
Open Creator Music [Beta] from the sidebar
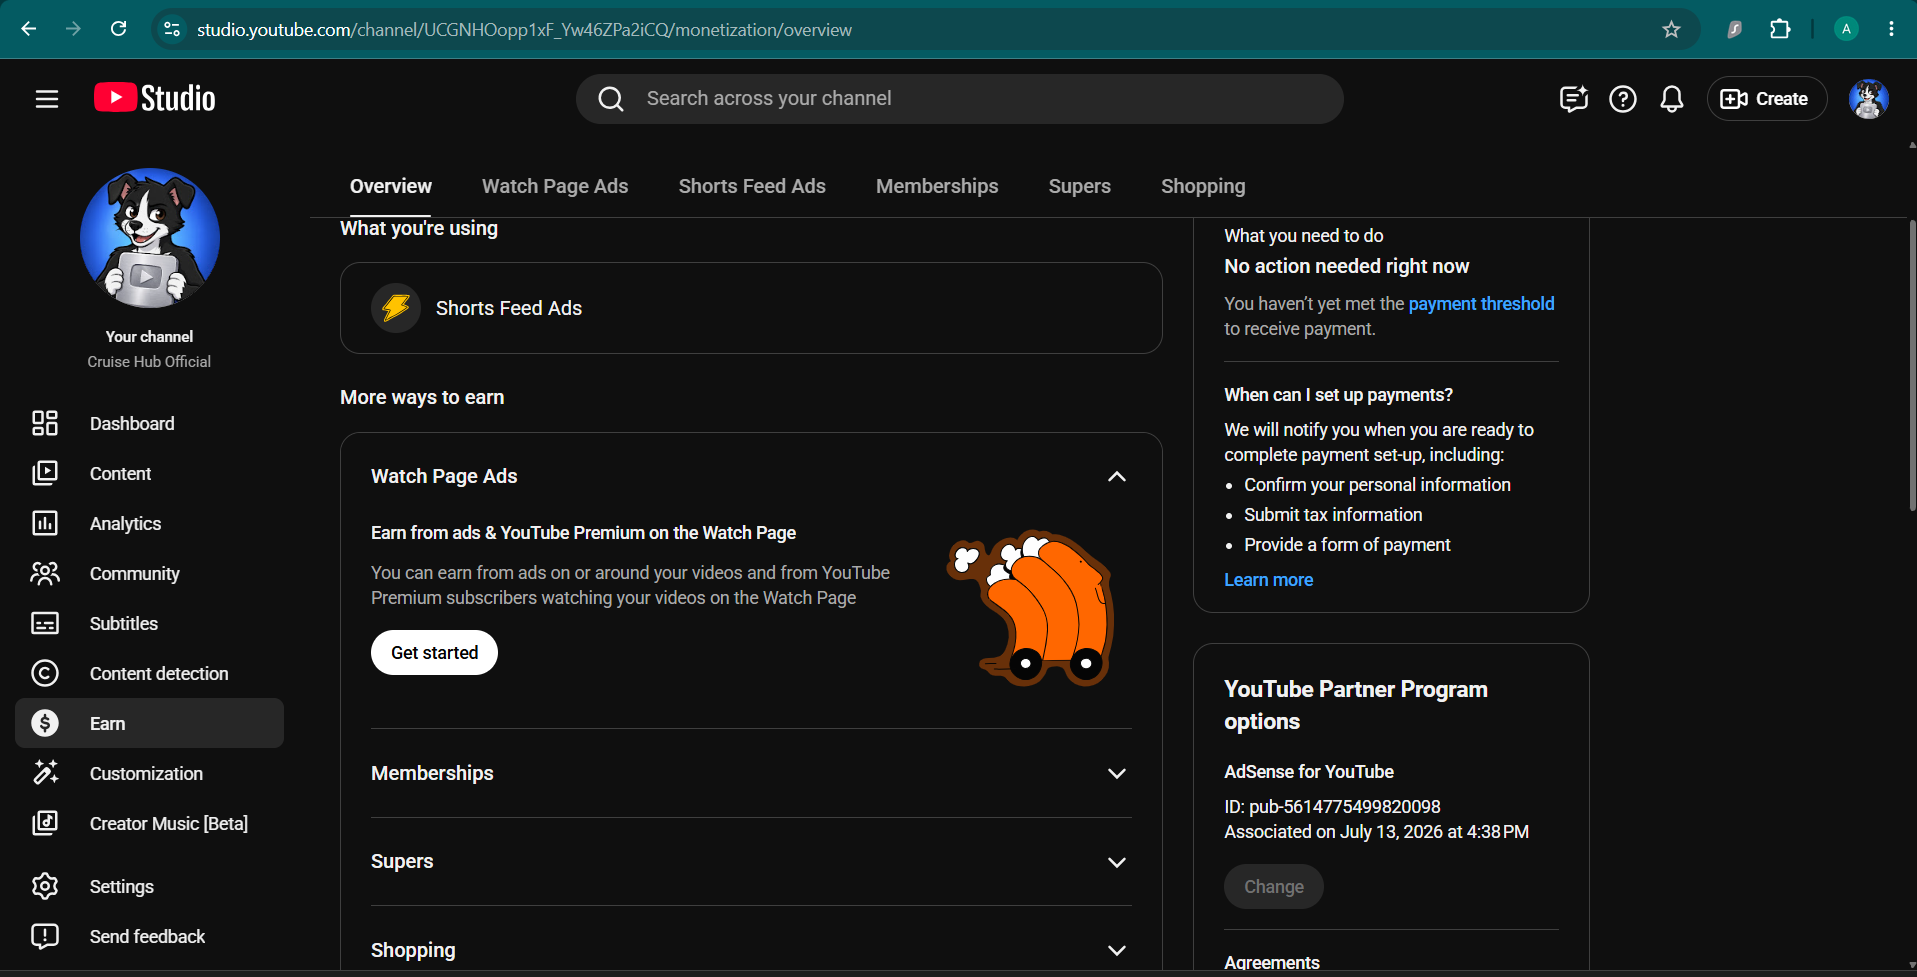pos(149,823)
